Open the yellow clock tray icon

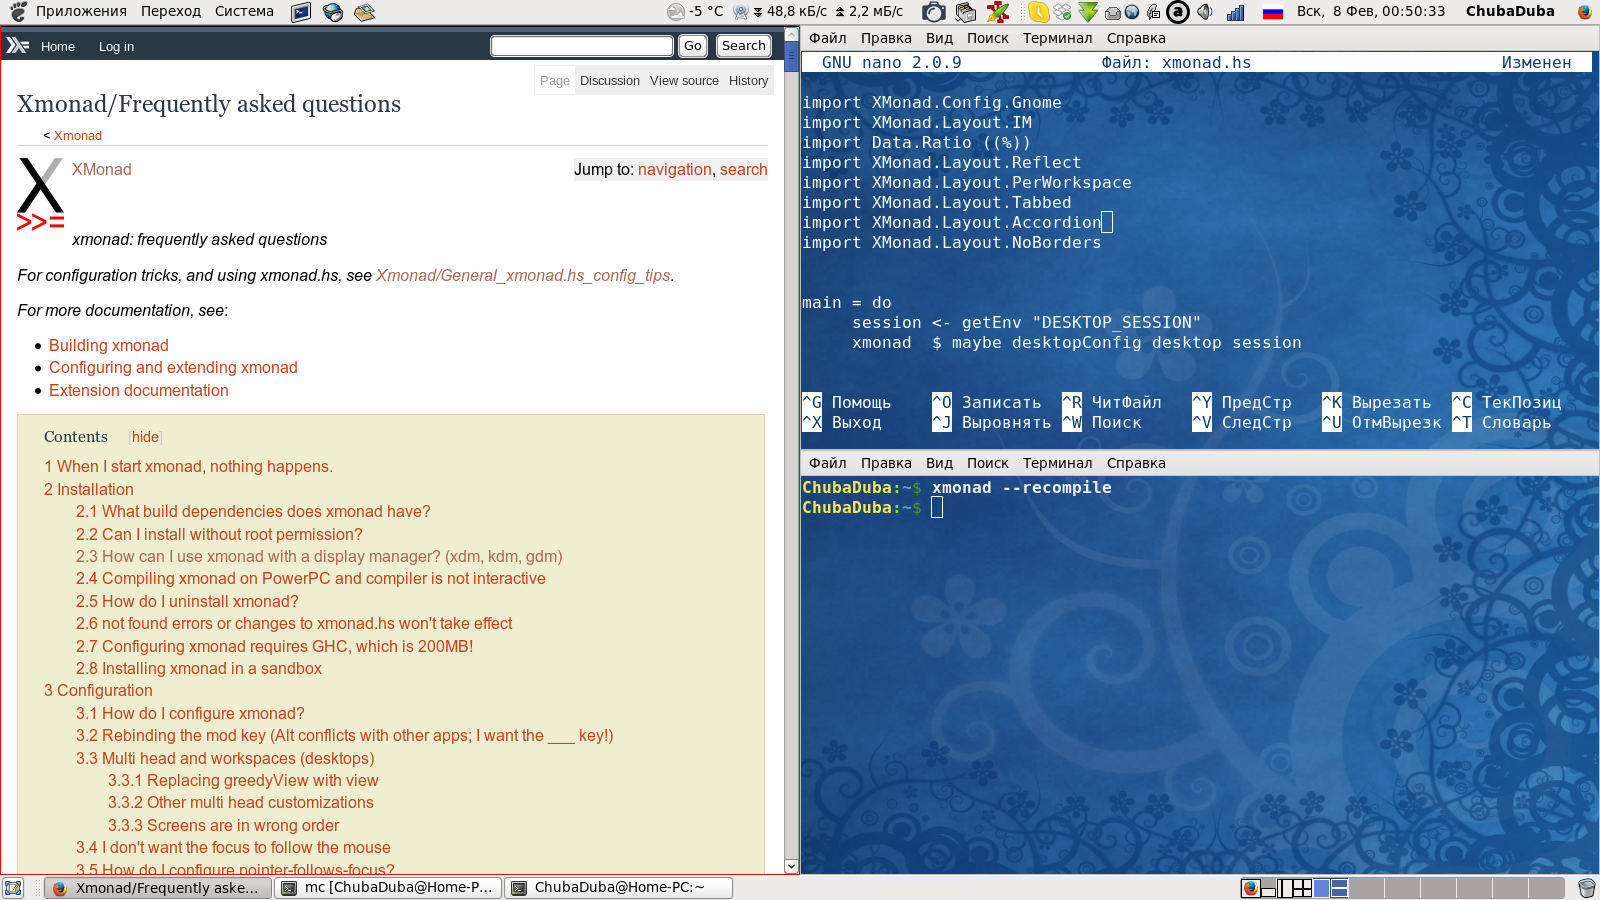[x=1038, y=12]
